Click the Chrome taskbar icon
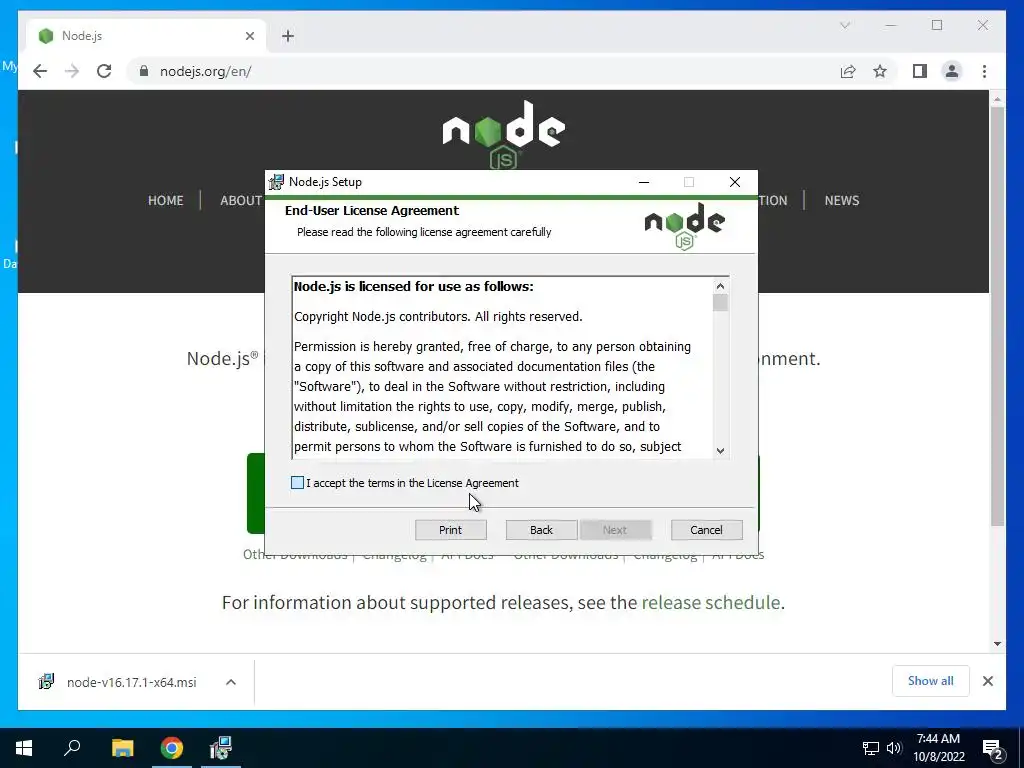The width and height of the screenshot is (1024, 768). (x=172, y=748)
